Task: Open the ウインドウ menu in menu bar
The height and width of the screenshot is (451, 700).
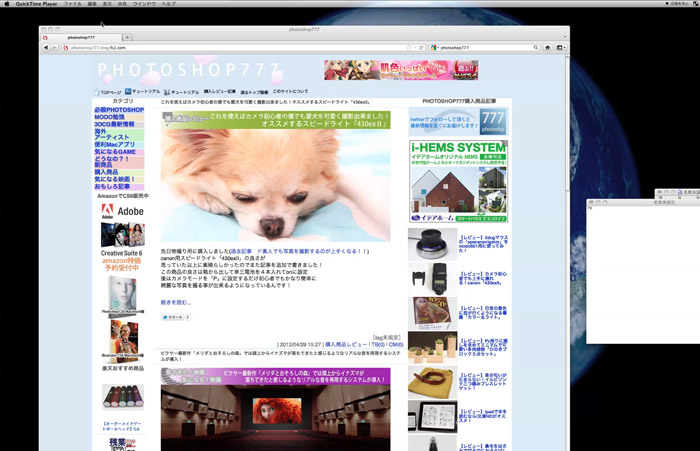Action: point(144,4)
